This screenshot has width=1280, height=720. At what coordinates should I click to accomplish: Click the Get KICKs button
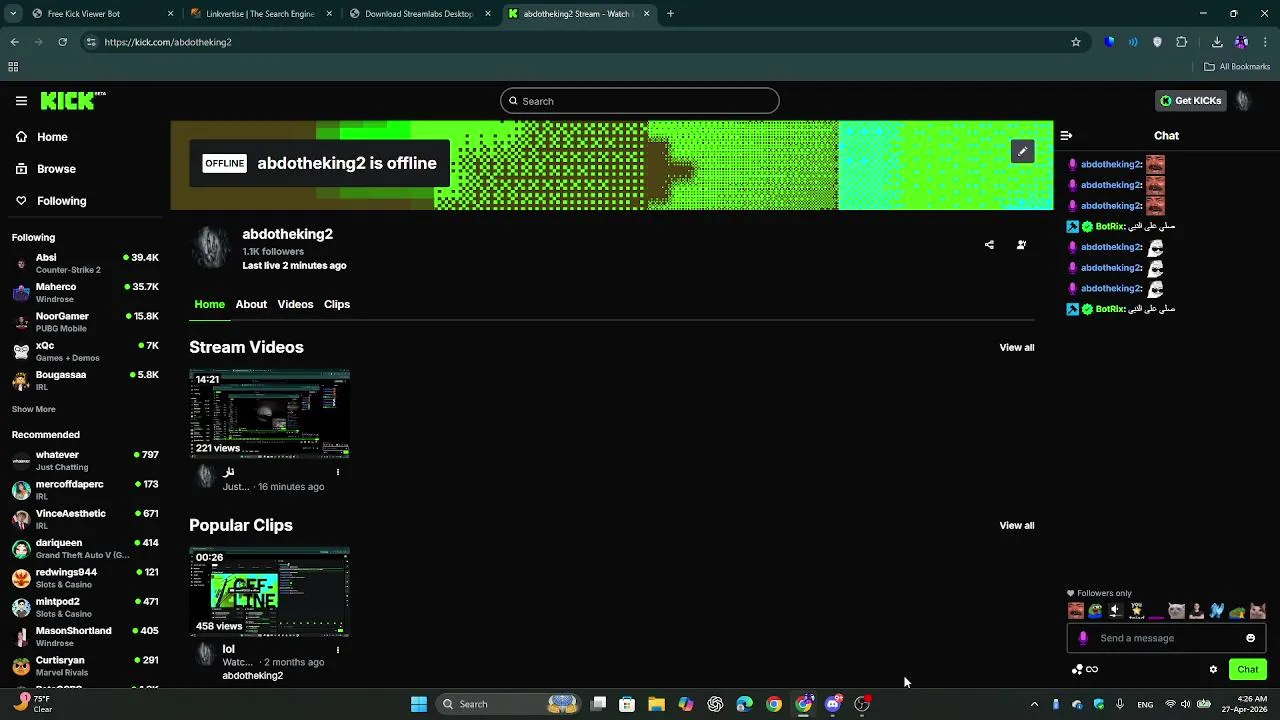[x=1190, y=100]
